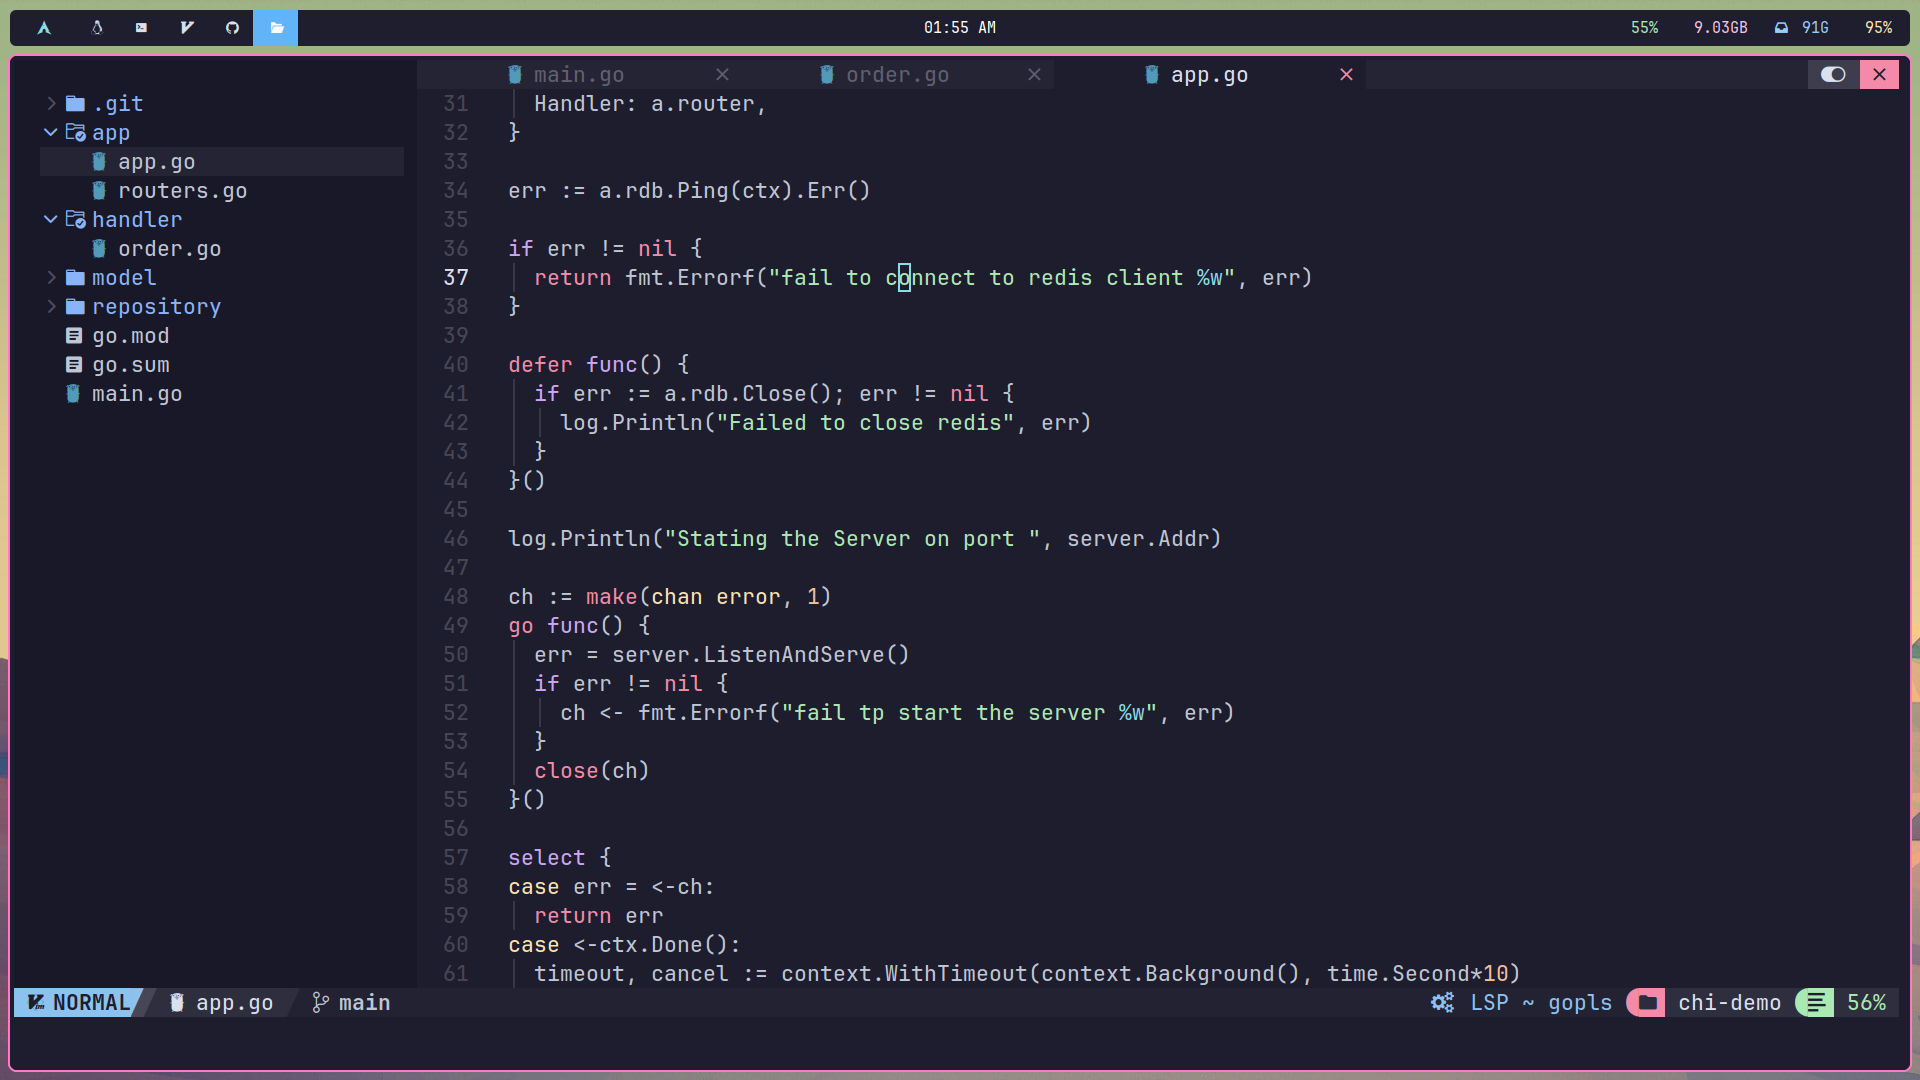The image size is (1920, 1080).
Task: Expand the repository folder
Action: pos(156,307)
